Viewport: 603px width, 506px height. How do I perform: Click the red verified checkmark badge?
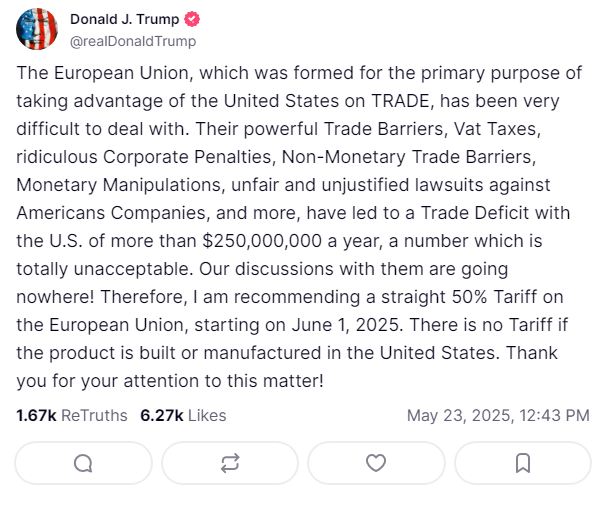(193, 20)
